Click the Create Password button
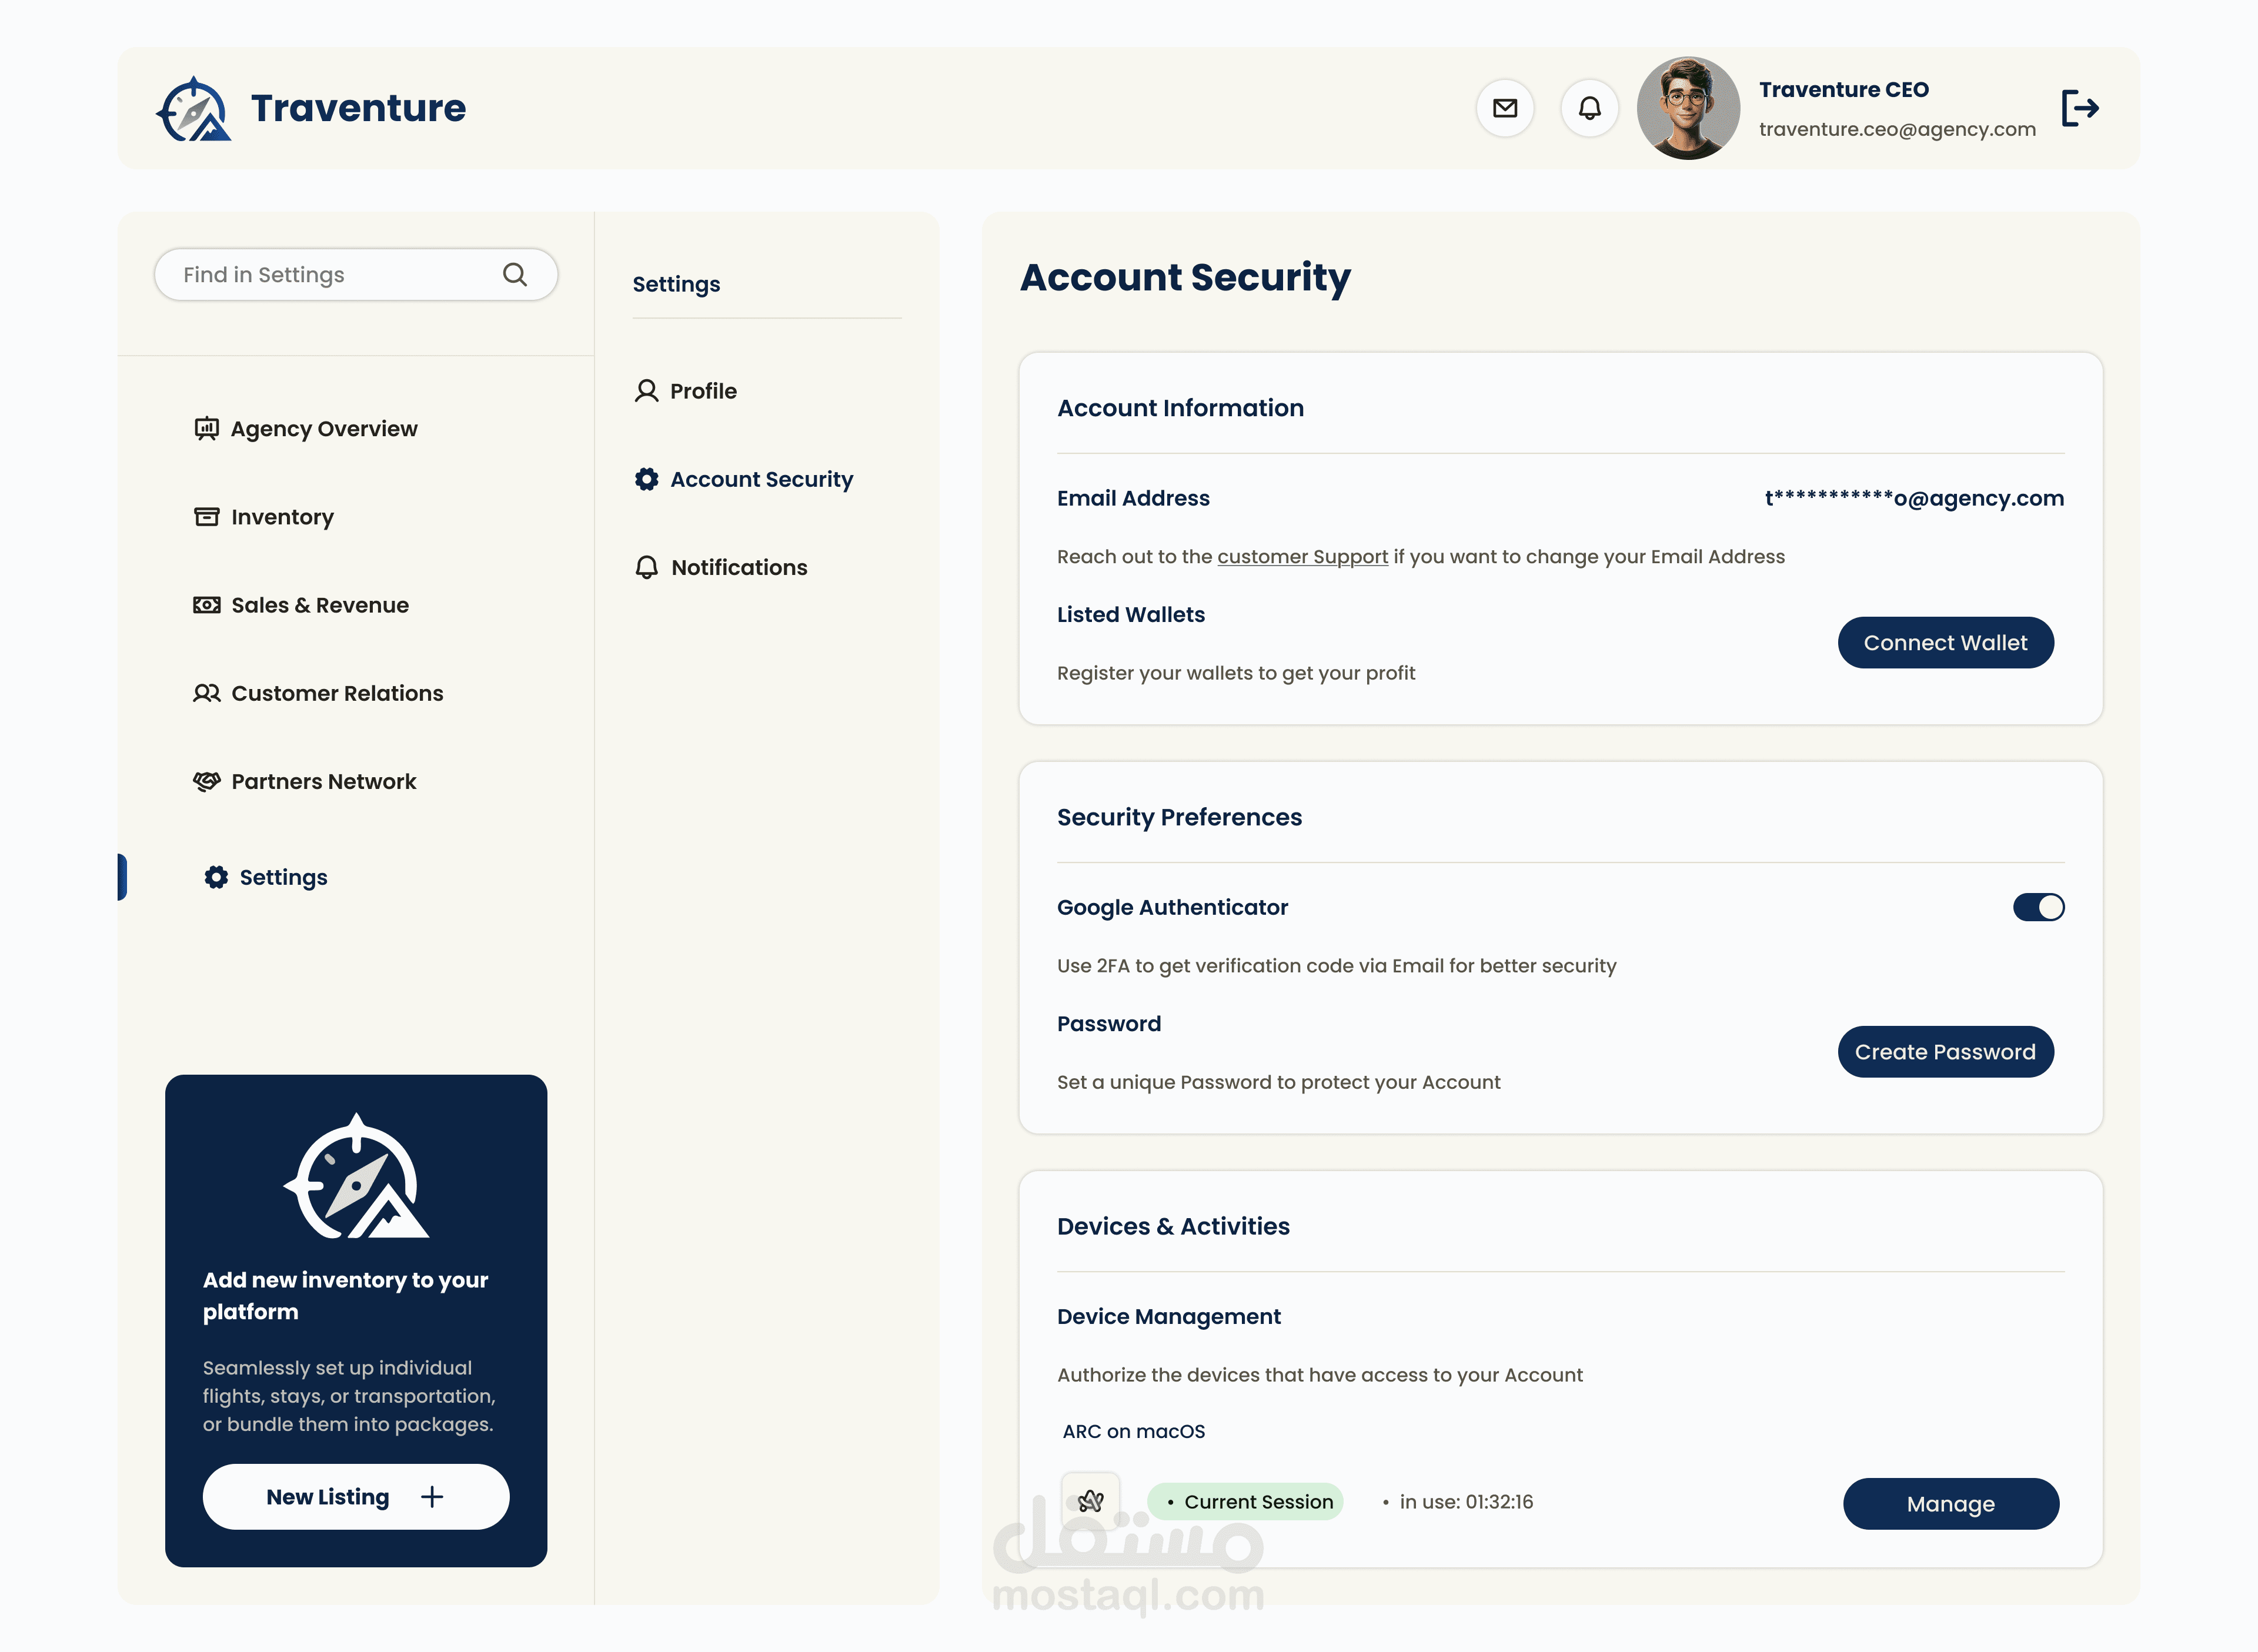 1945,1052
